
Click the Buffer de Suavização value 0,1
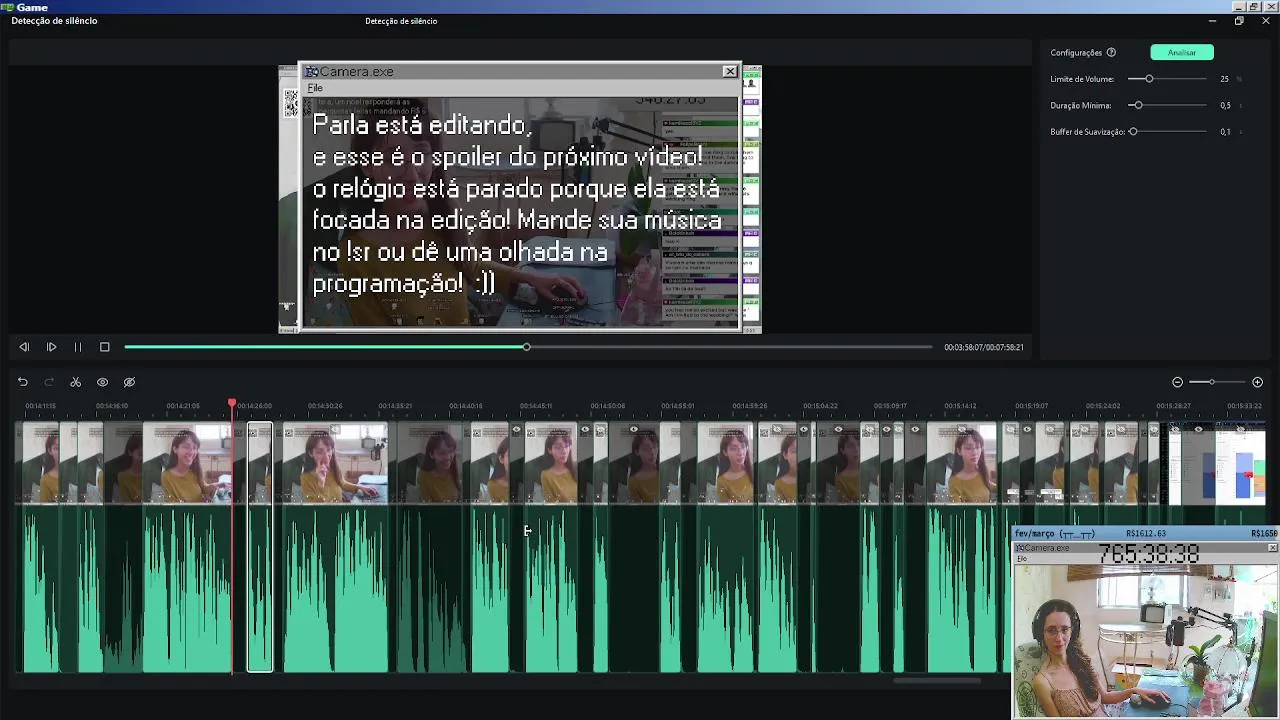(1225, 132)
